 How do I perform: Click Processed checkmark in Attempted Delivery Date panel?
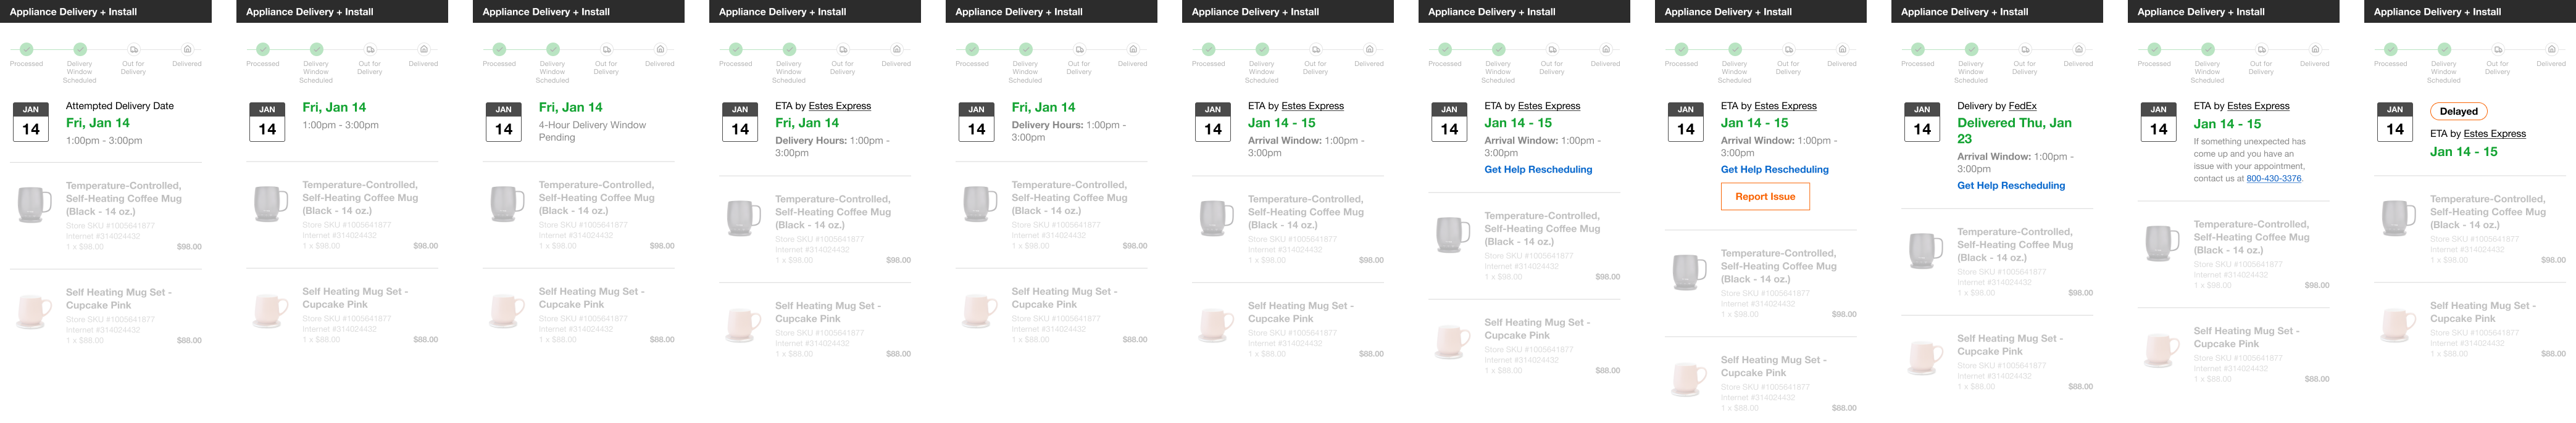tap(26, 49)
